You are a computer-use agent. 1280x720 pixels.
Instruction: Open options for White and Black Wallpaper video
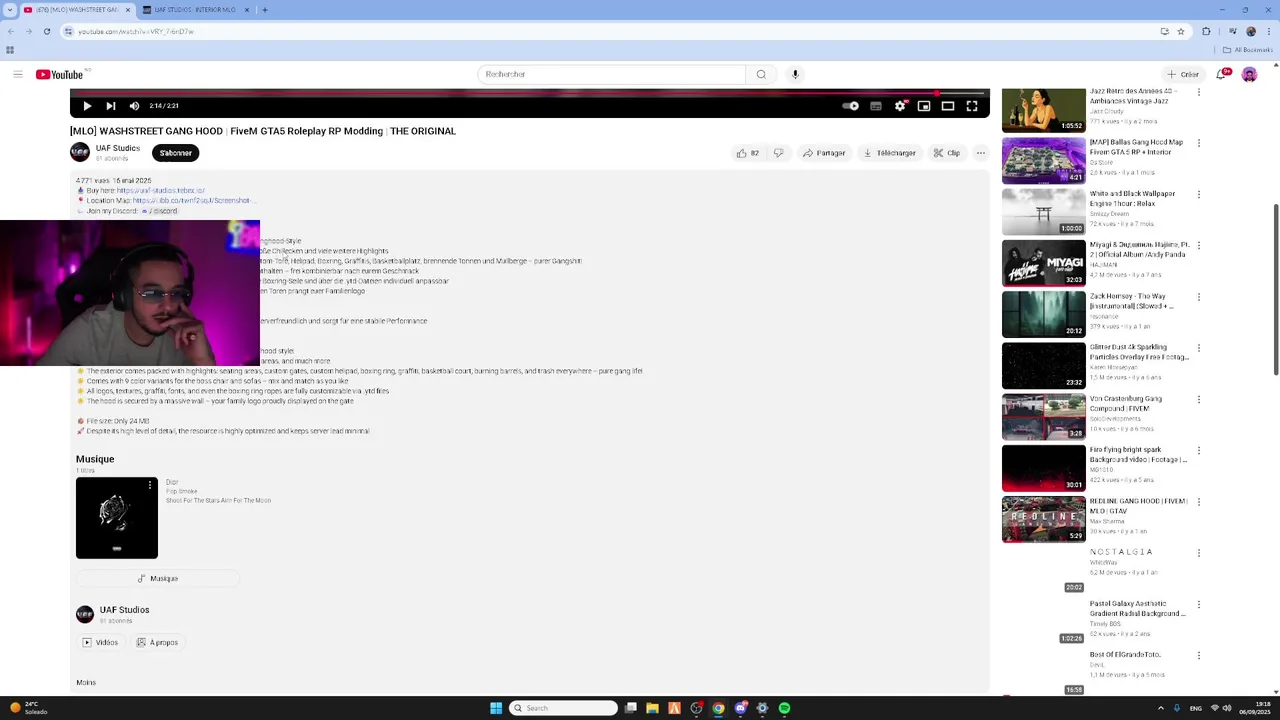point(1199,194)
